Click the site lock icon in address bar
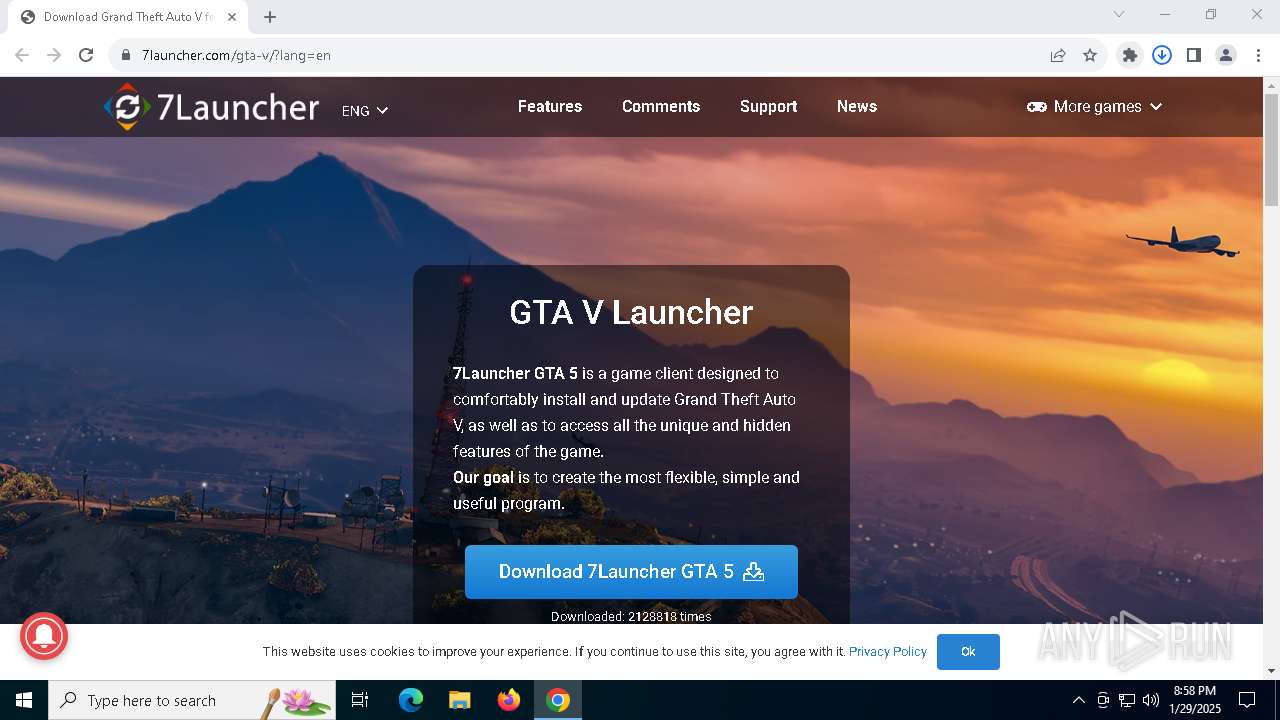The image size is (1280, 720). pyautogui.click(x=126, y=55)
